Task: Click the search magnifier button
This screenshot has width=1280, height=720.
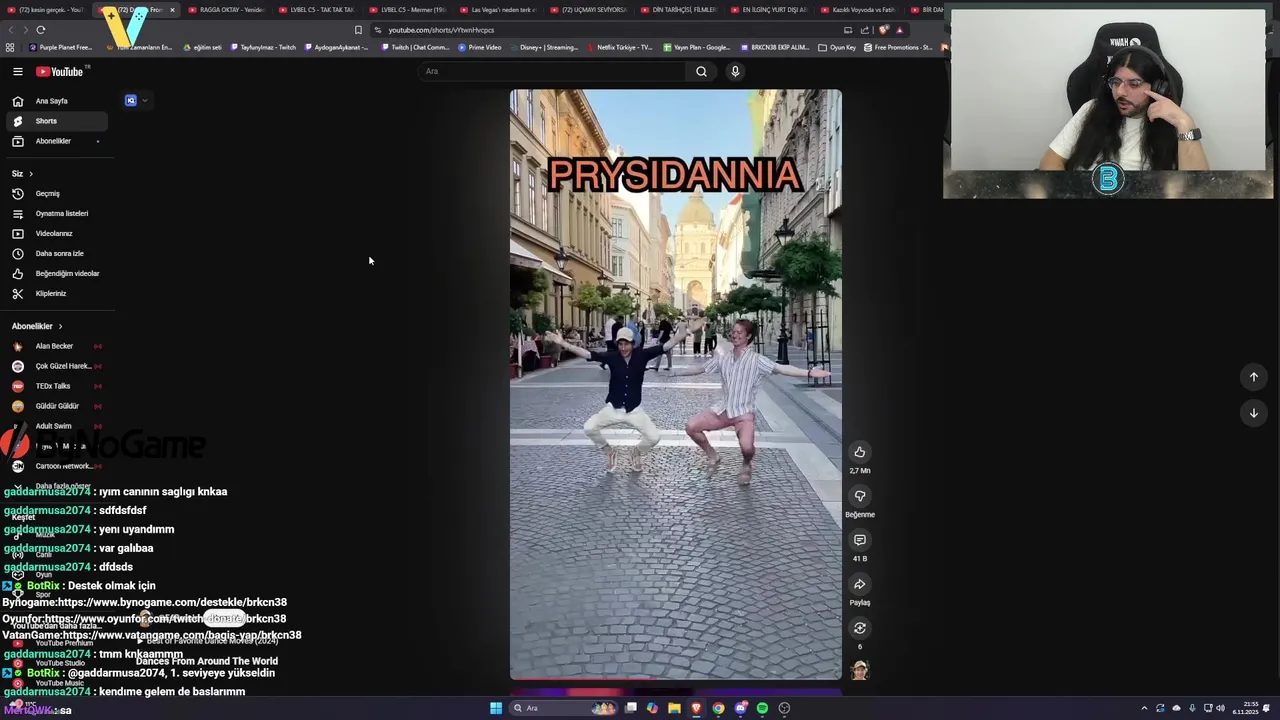Action: coord(701,71)
